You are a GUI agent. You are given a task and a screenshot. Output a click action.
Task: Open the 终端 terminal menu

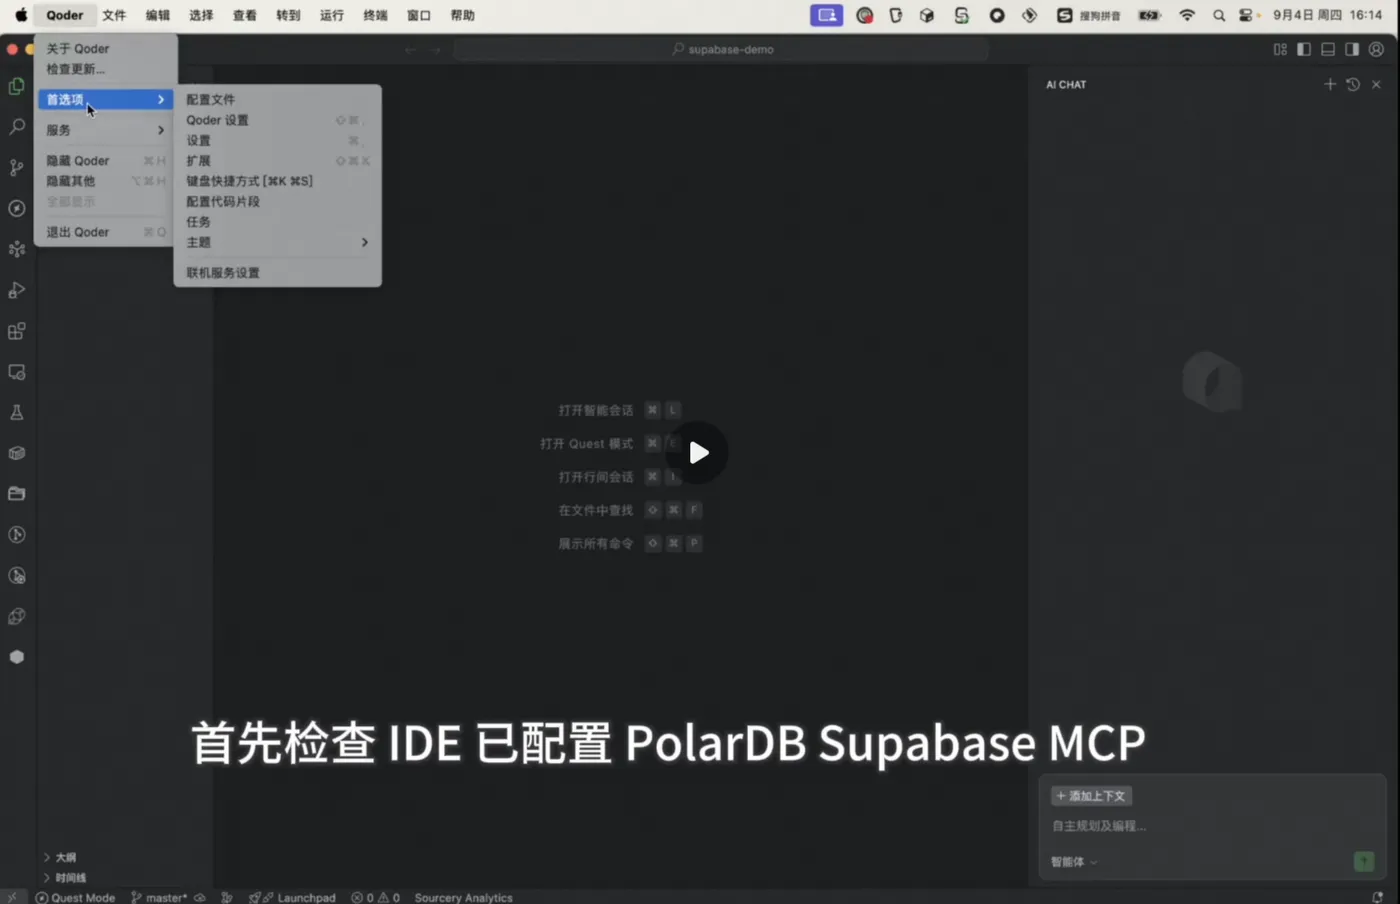375,15
